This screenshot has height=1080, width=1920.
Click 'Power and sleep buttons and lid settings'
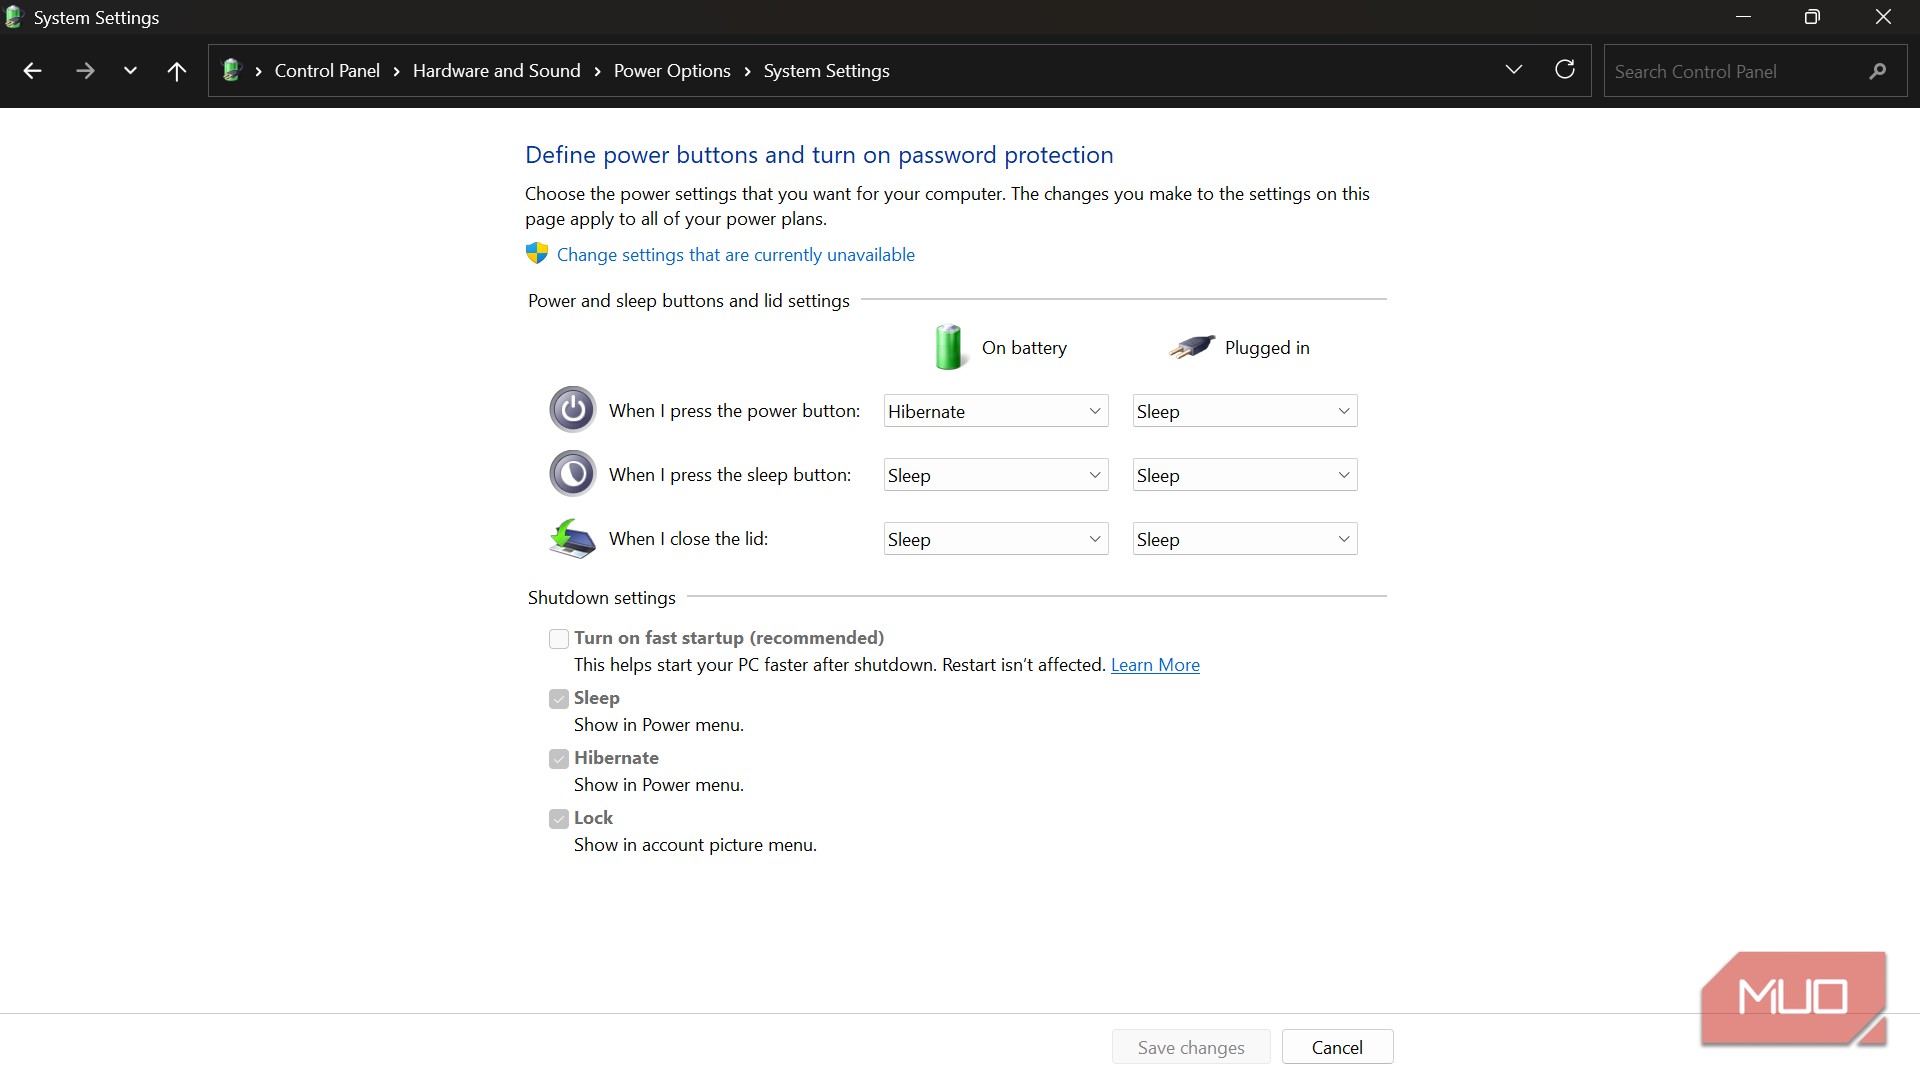point(688,301)
